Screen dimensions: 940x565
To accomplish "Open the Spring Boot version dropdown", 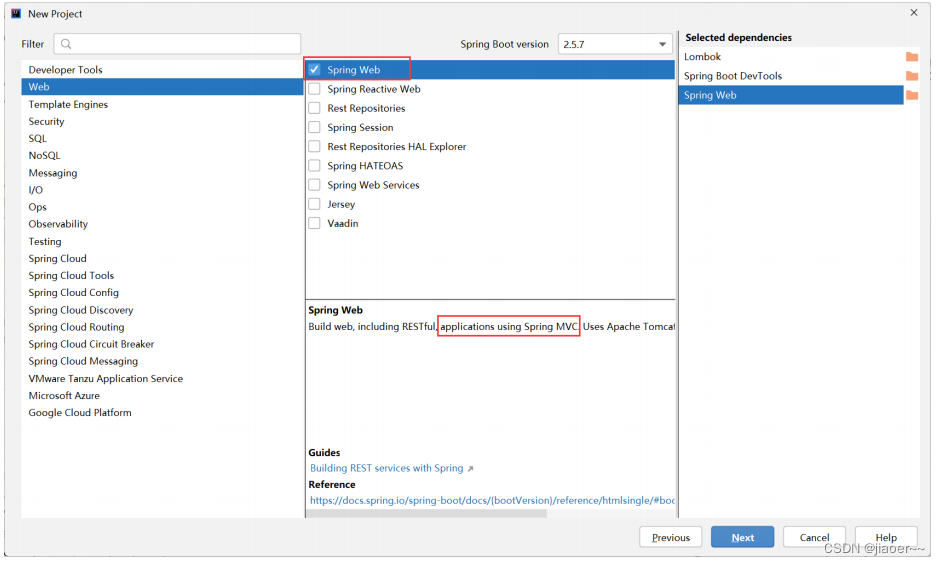I will point(615,44).
